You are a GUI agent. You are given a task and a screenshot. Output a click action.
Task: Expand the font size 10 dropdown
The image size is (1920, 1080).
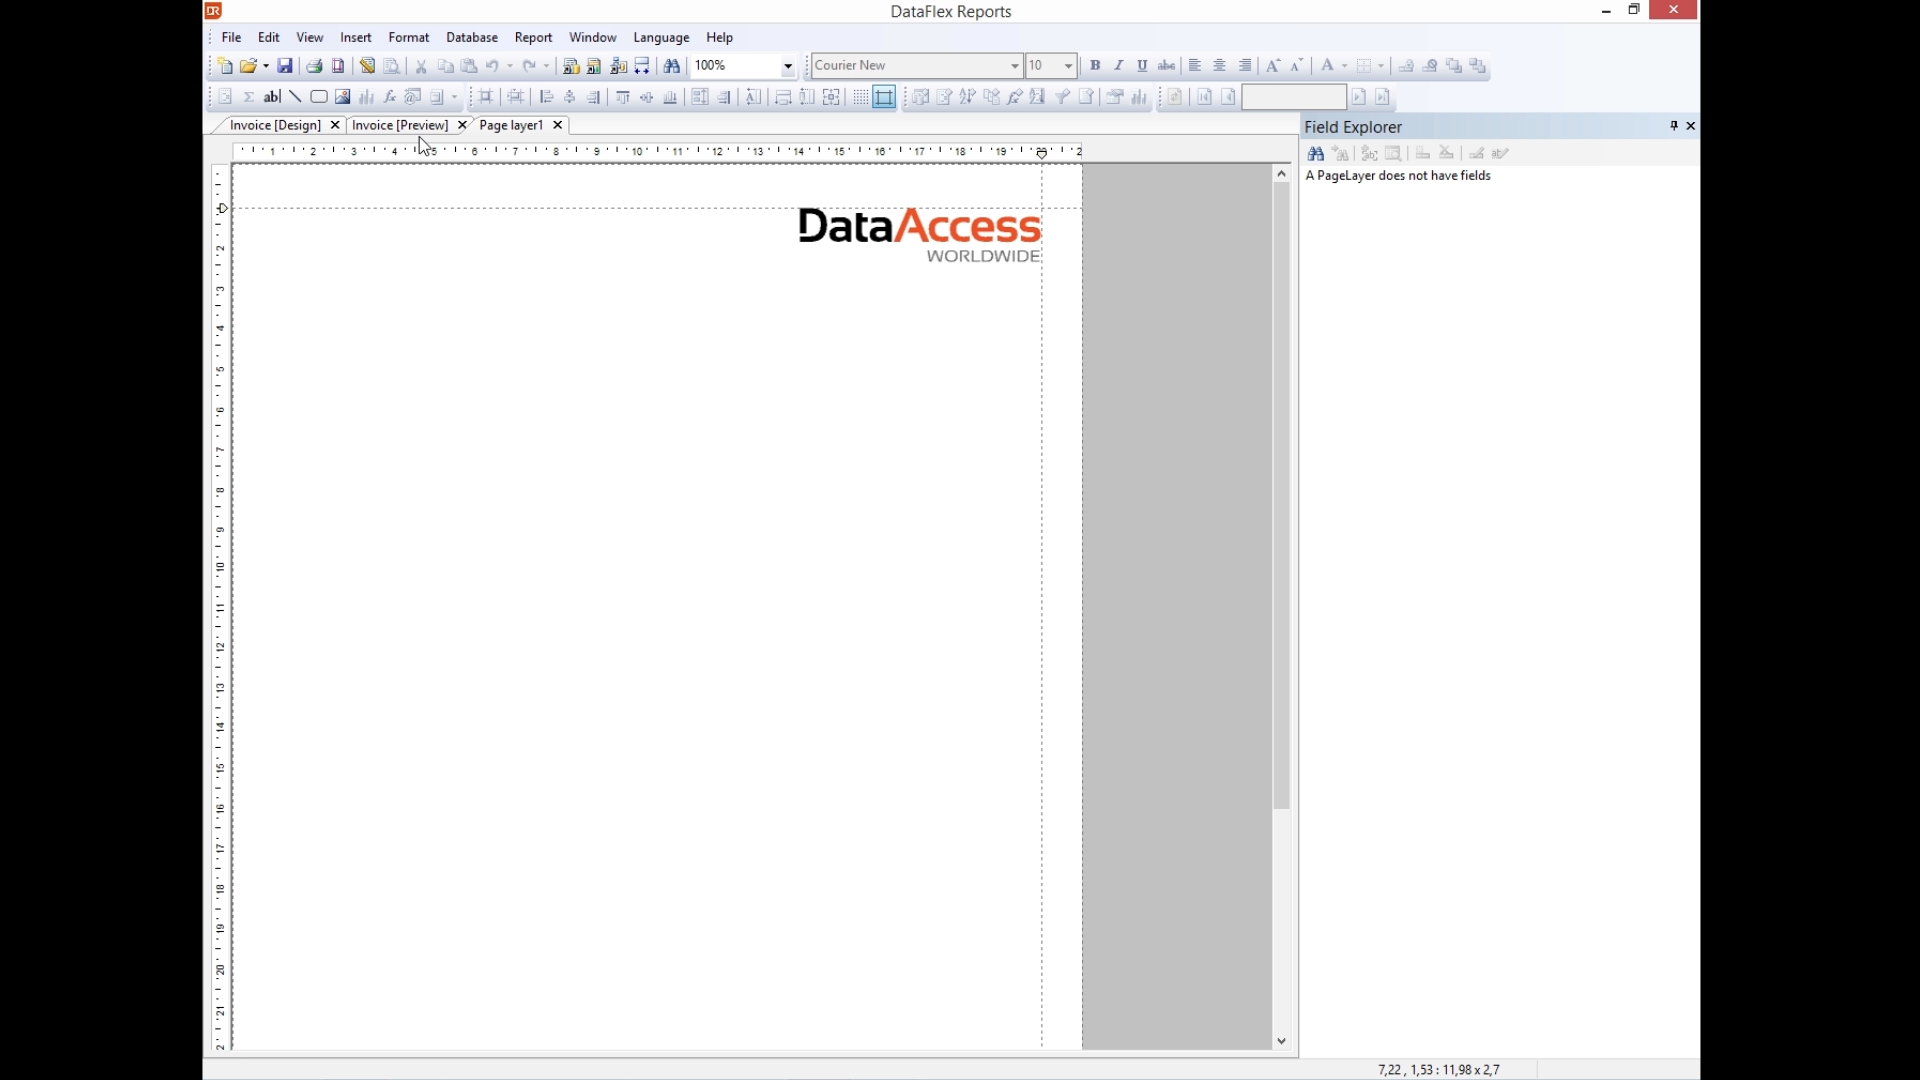[x=1068, y=66]
